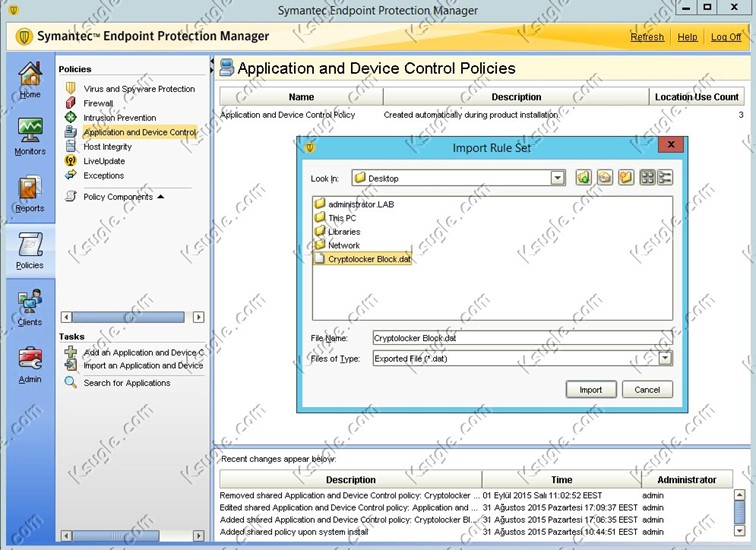Click the Desktop home folder icon
This screenshot has height=550, width=756.
coord(605,177)
